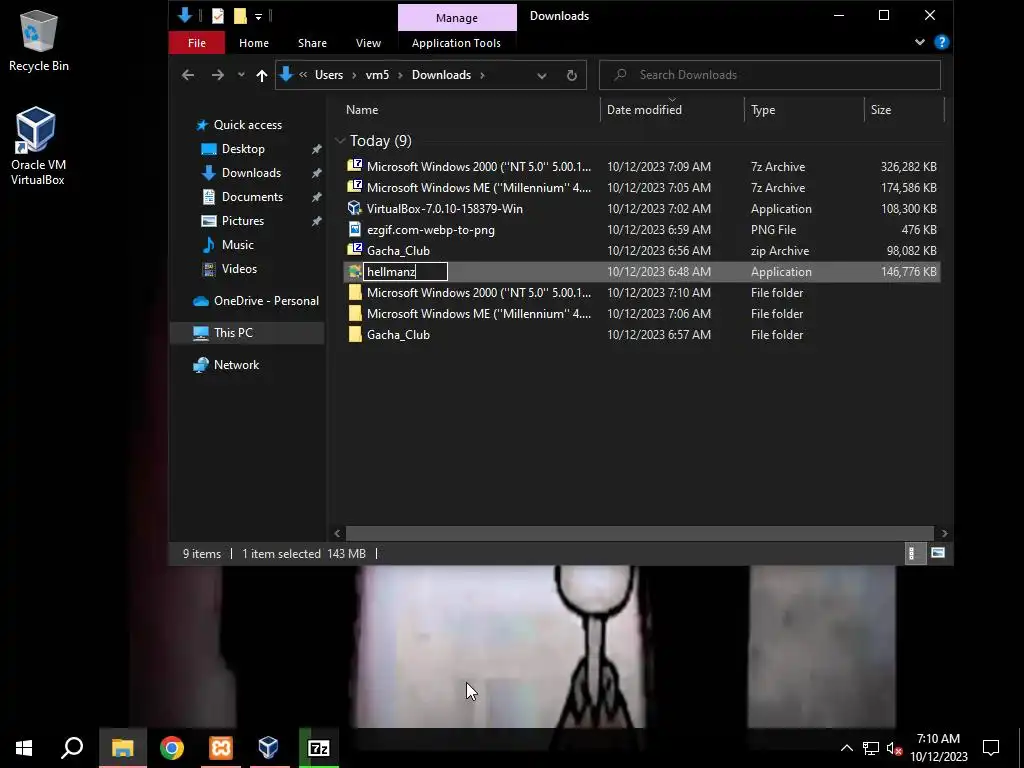The height and width of the screenshot is (768, 1024).
Task: Collapse the Today (9) group
Action: coord(340,141)
